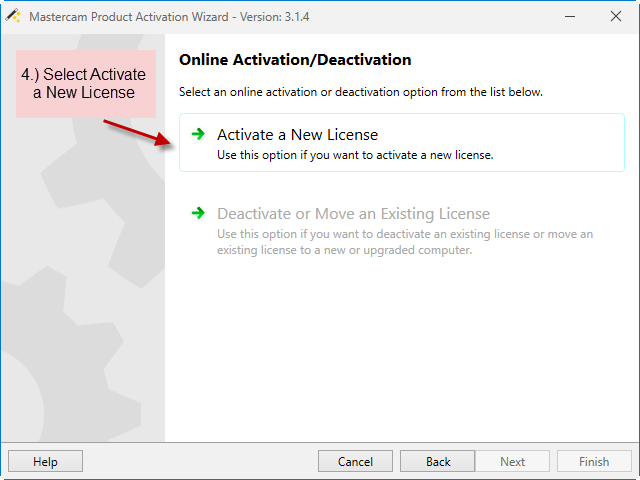The height and width of the screenshot is (480, 640).
Task: Click the Mastercam wizard wand icon in title bar
Action: tap(13, 16)
